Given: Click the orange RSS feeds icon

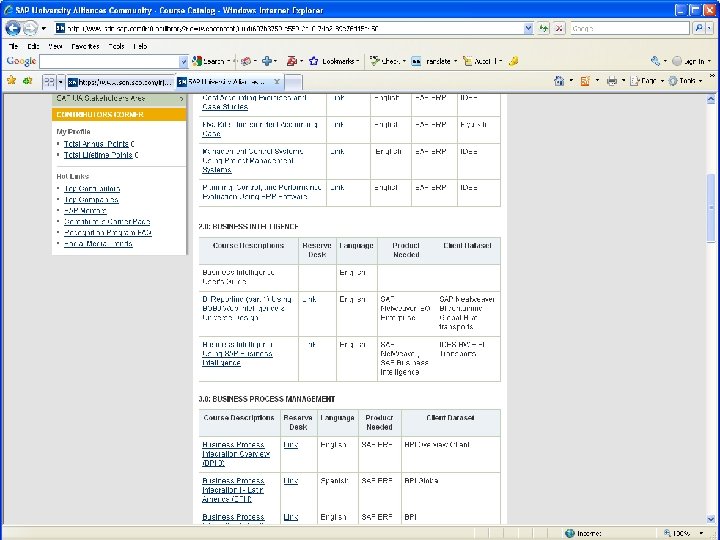Looking at the screenshot, I should coord(585,81).
